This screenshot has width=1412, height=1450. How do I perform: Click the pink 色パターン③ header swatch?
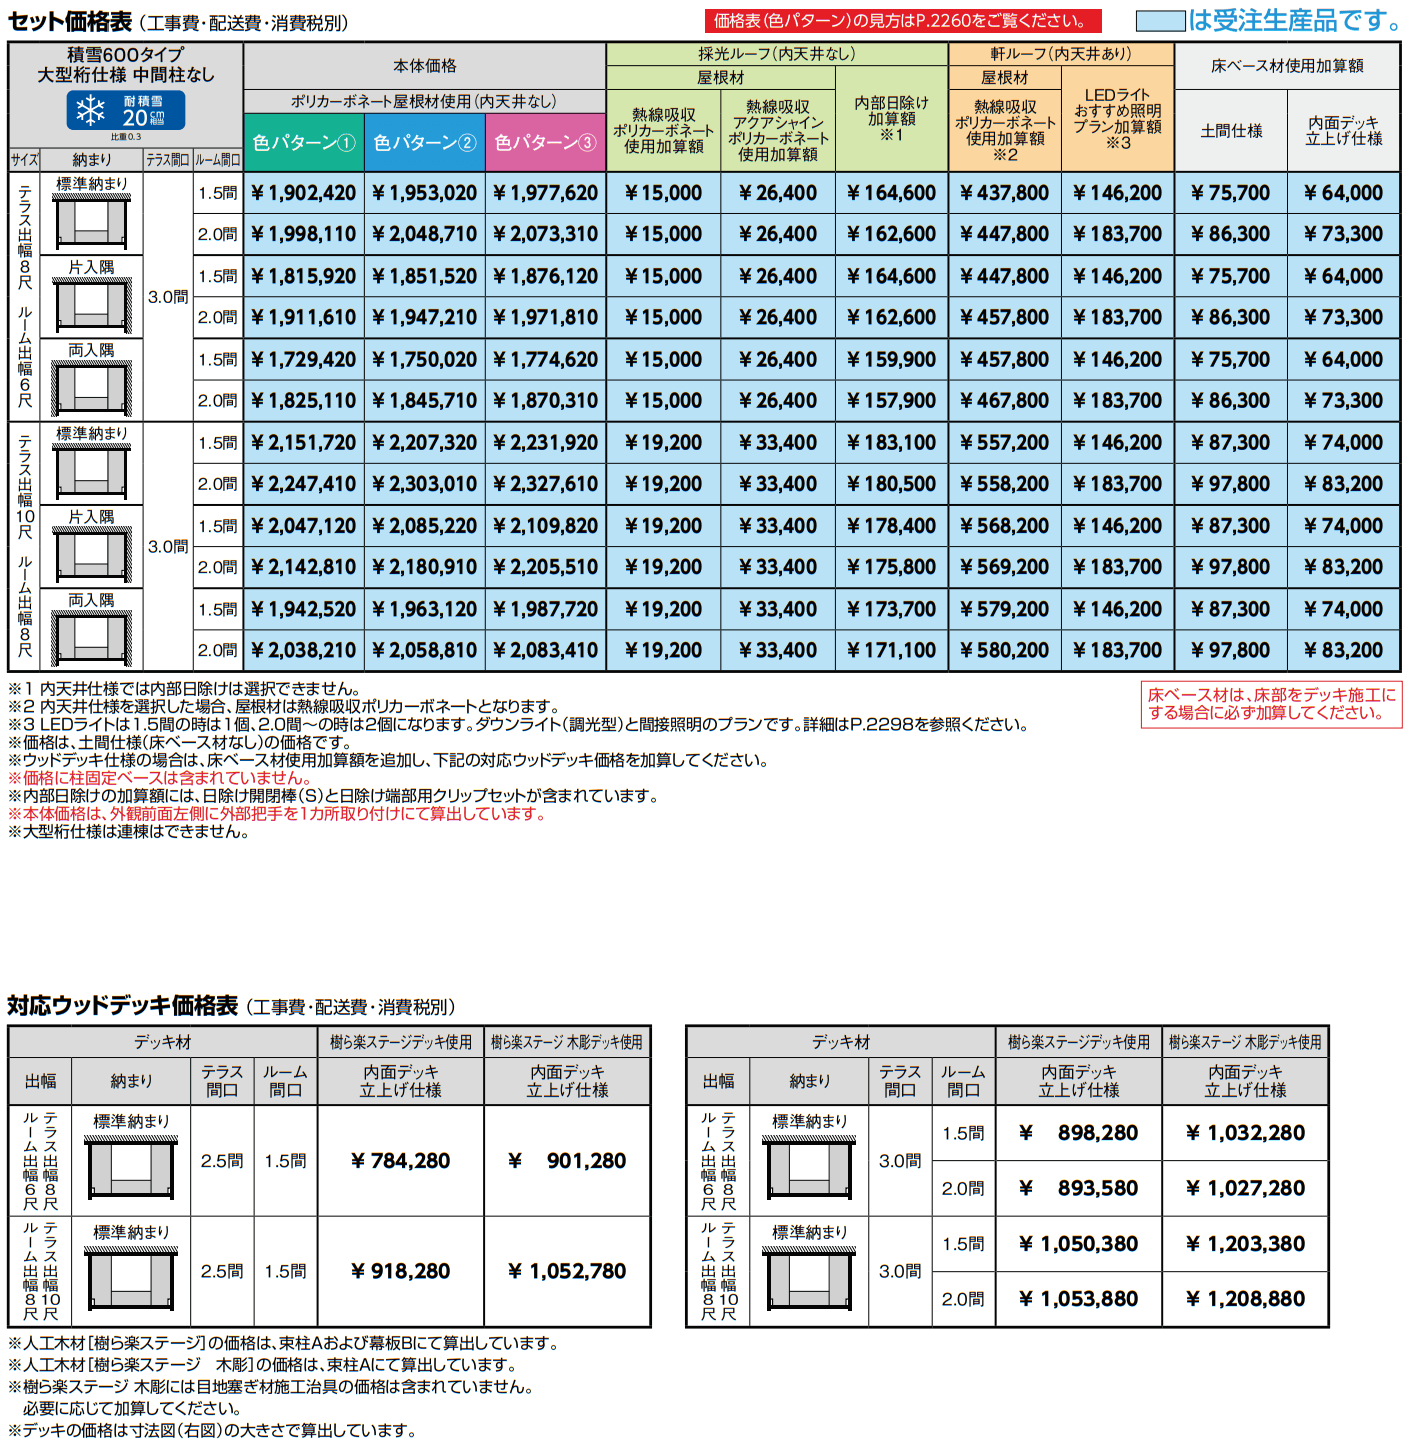pos(546,143)
